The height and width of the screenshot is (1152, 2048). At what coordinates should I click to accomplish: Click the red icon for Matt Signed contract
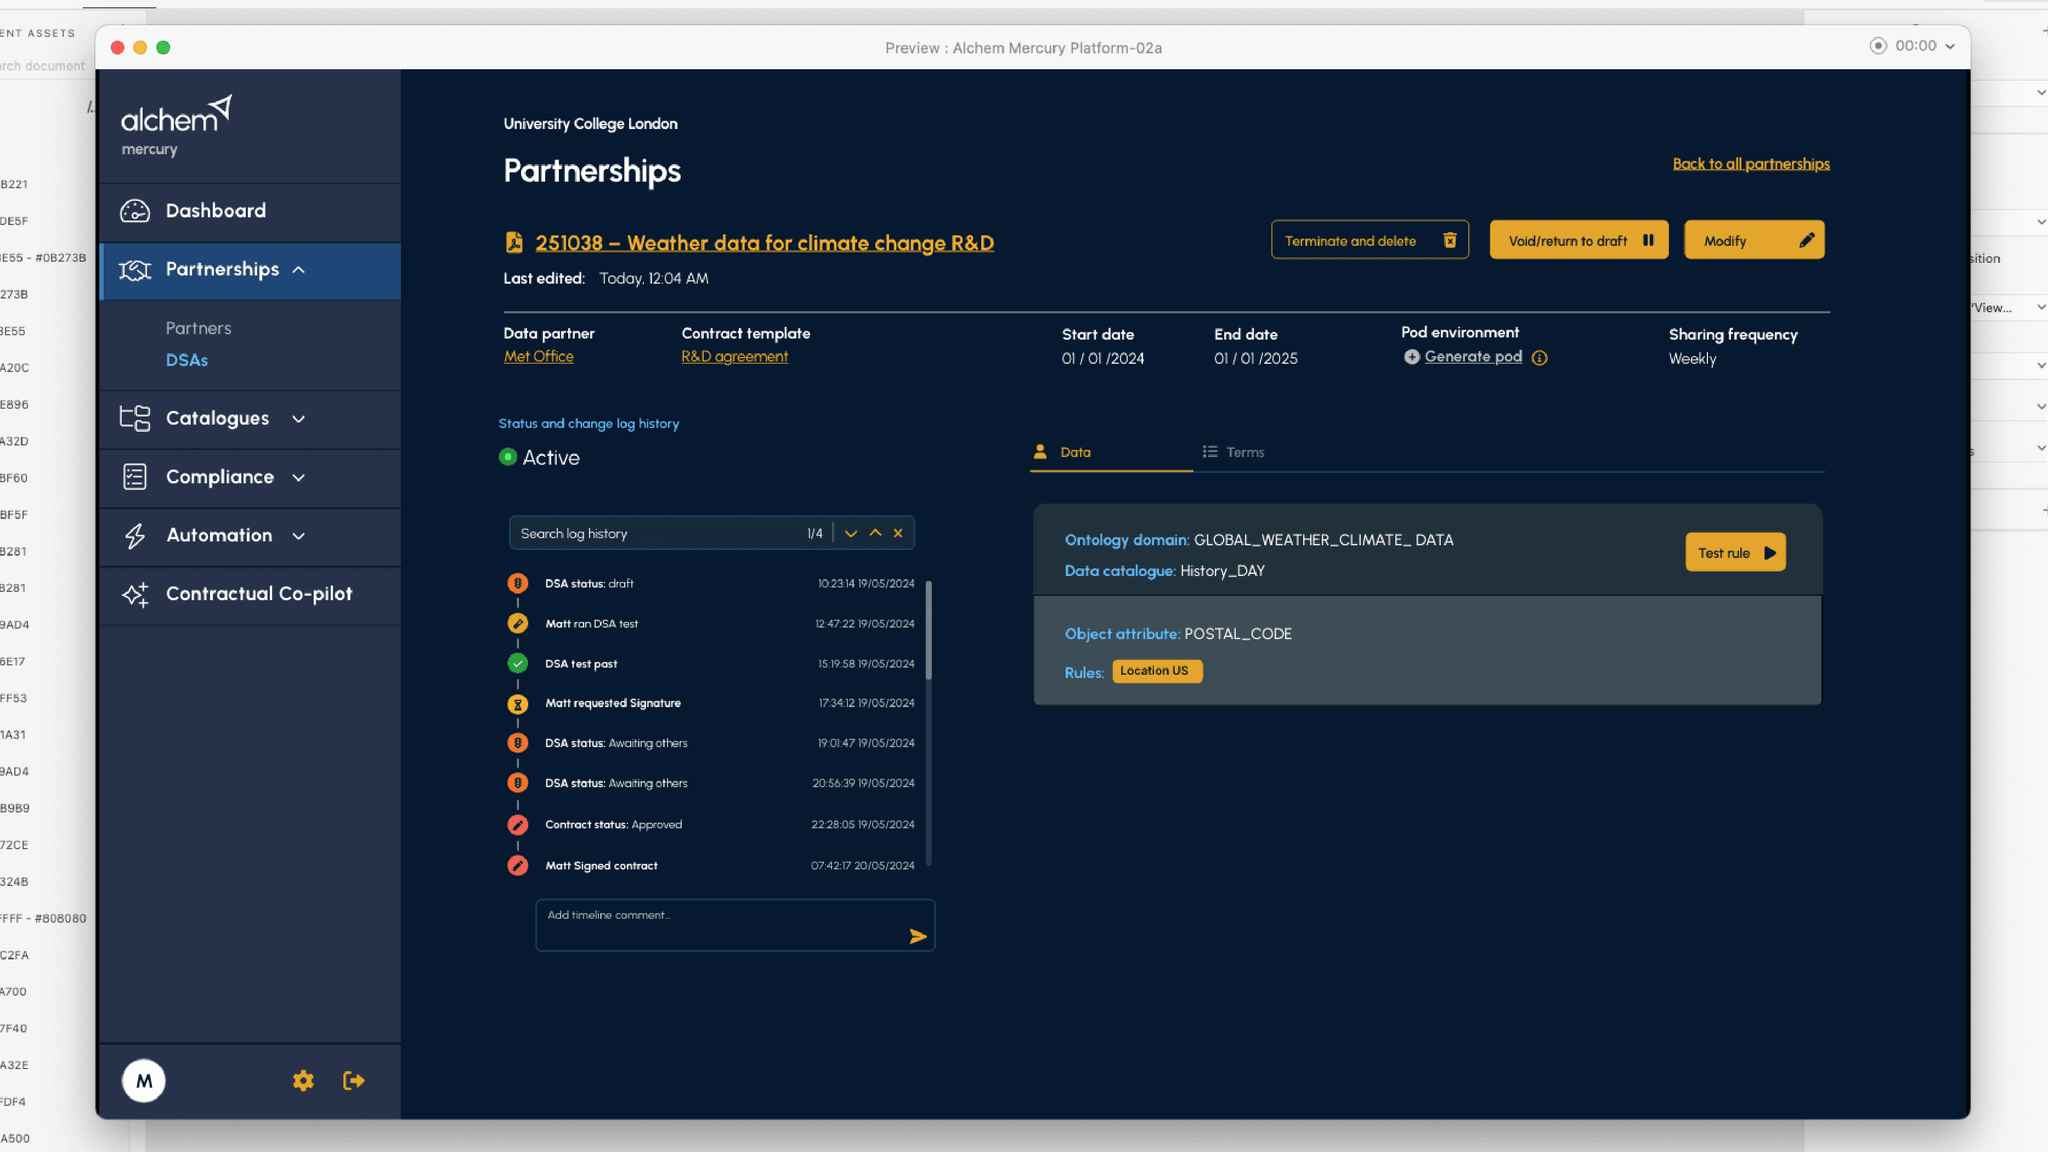(517, 865)
